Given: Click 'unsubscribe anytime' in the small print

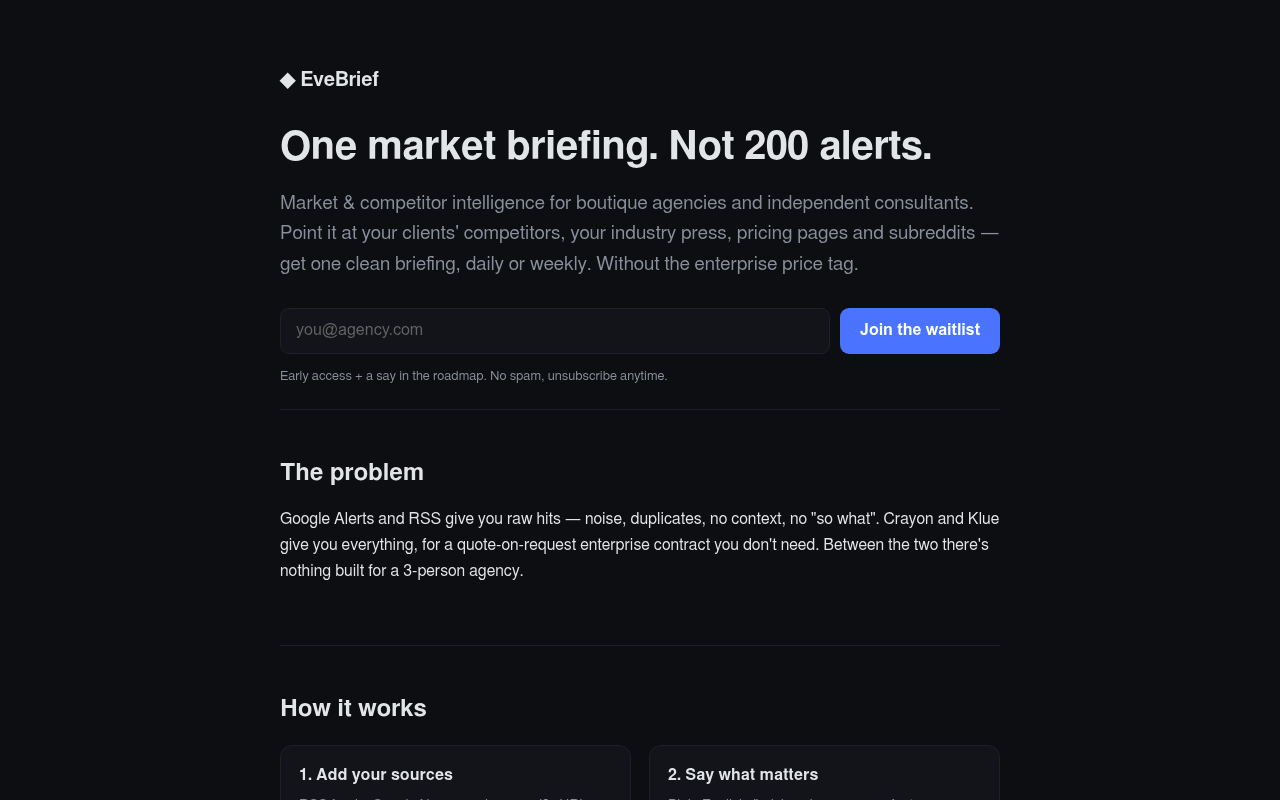Looking at the screenshot, I should coord(607,376).
